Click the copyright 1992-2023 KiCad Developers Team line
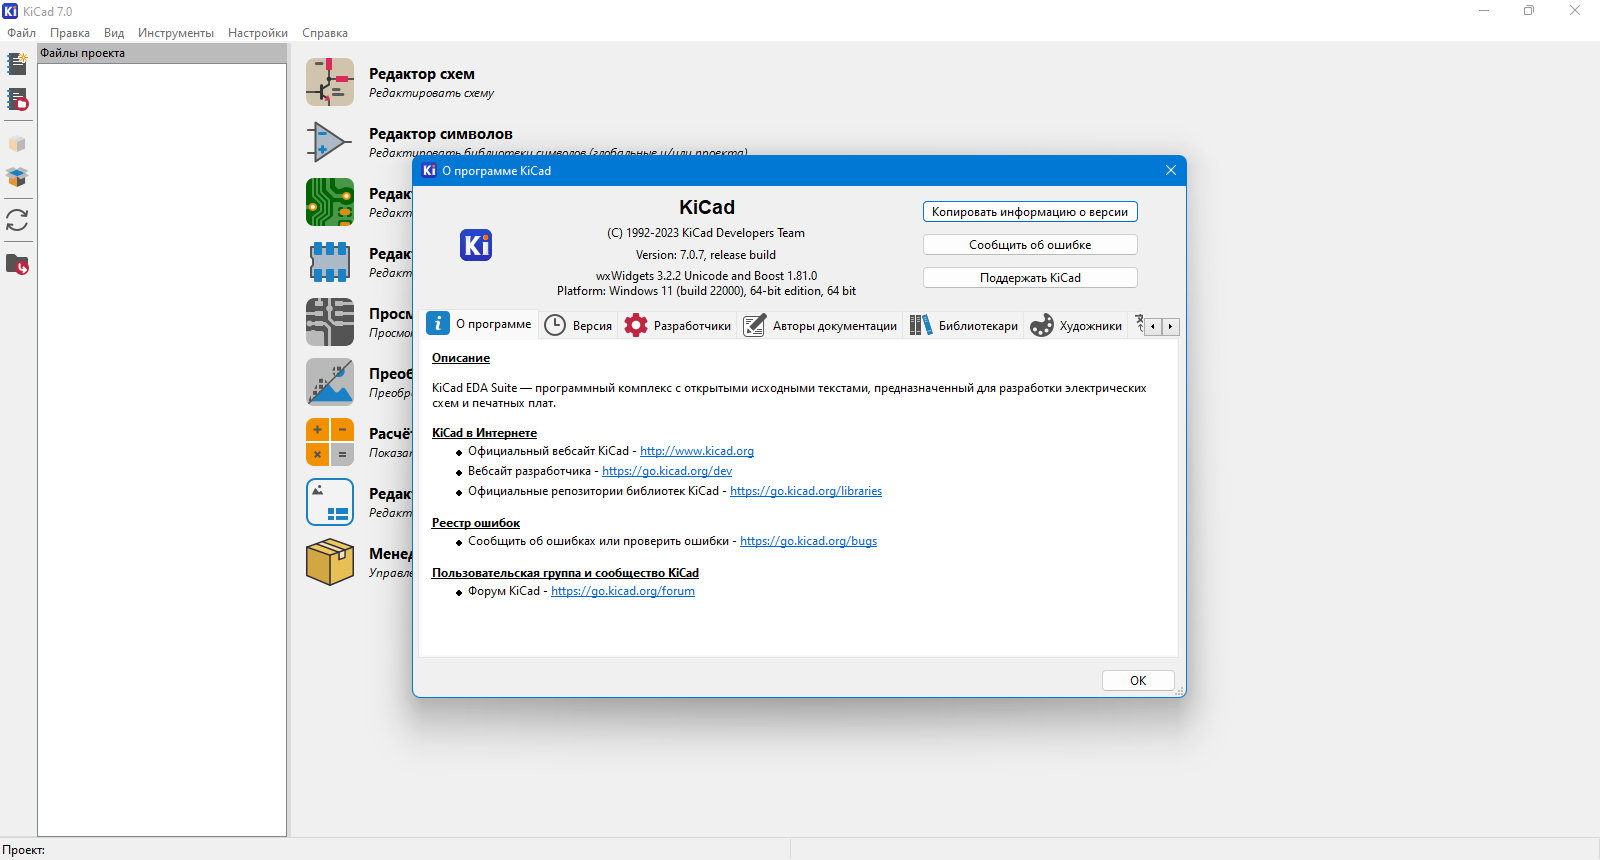This screenshot has width=1600, height=860. click(706, 233)
